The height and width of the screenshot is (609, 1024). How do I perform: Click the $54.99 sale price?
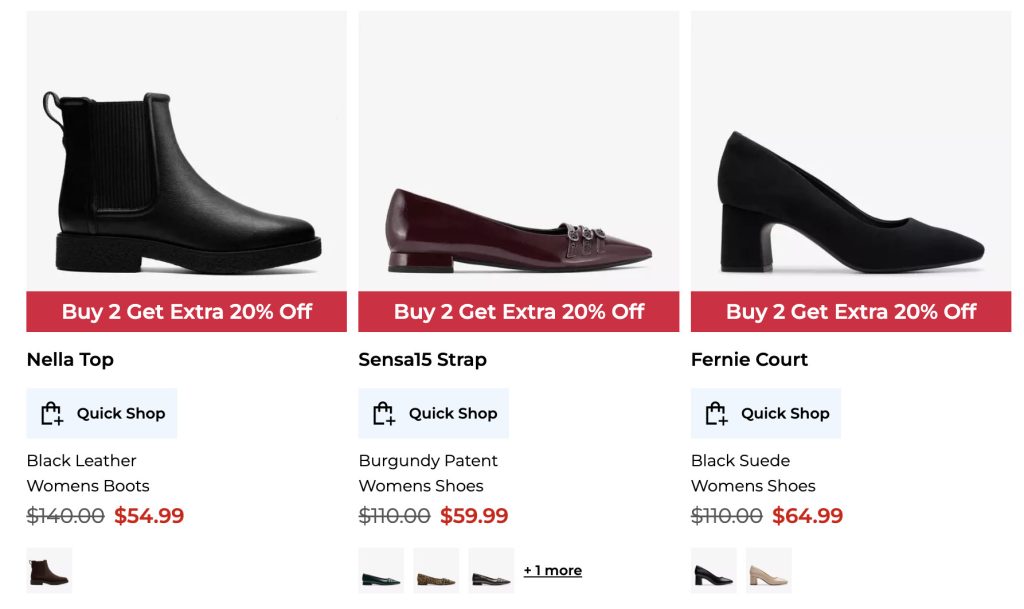coord(149,516)
